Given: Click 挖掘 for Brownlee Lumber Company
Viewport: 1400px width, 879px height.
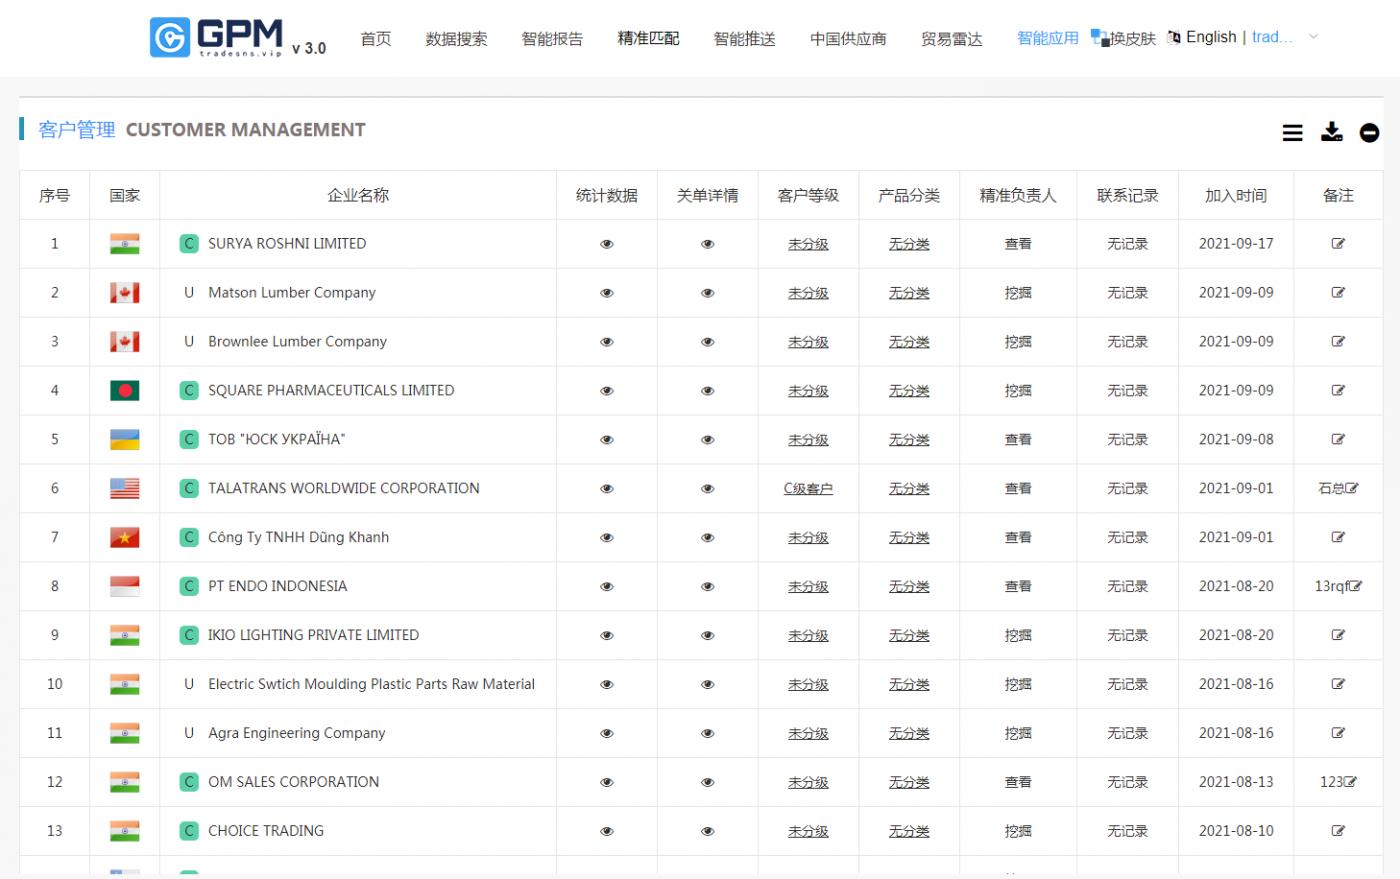Looking at the screenshot, I should (x=1018, y=341).
